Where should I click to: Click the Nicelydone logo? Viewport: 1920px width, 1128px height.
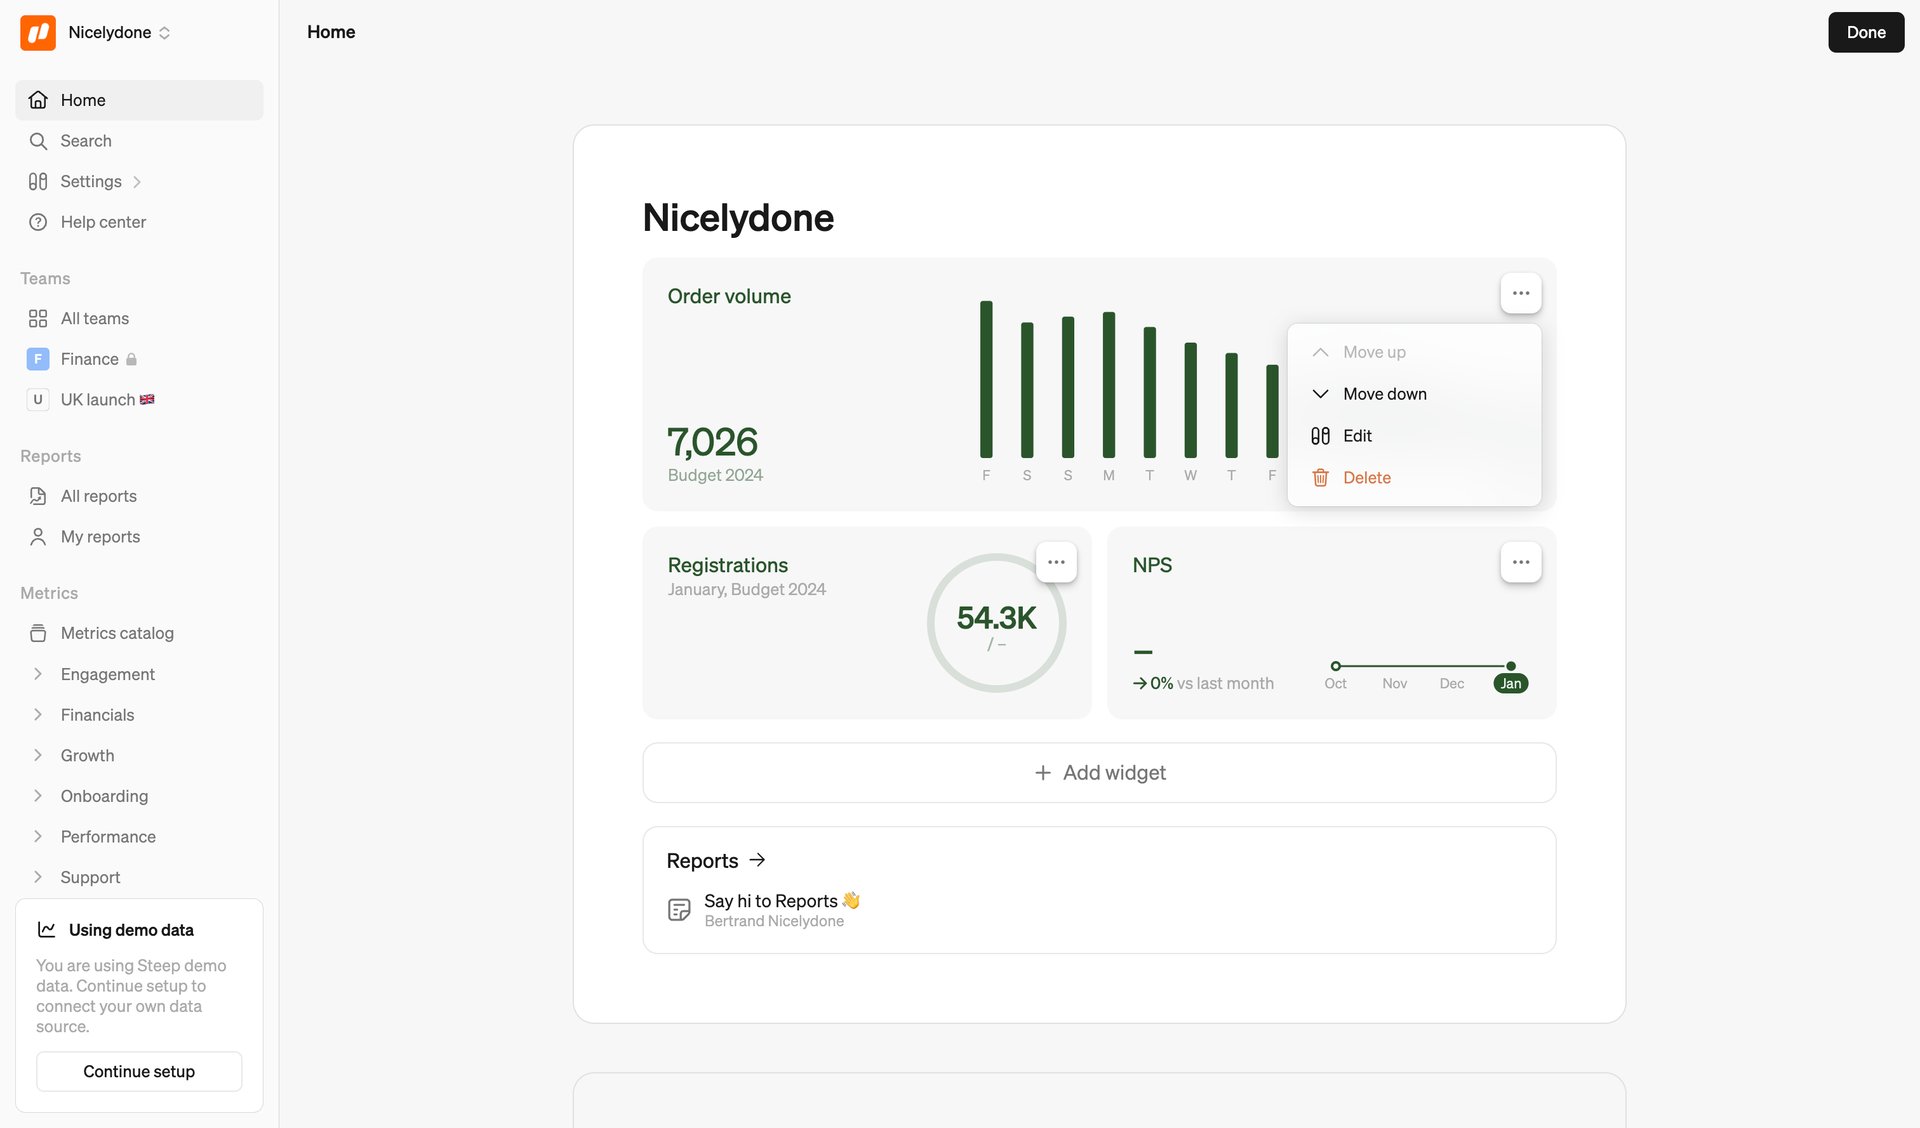pyautogui.click(x=36, y=32)
